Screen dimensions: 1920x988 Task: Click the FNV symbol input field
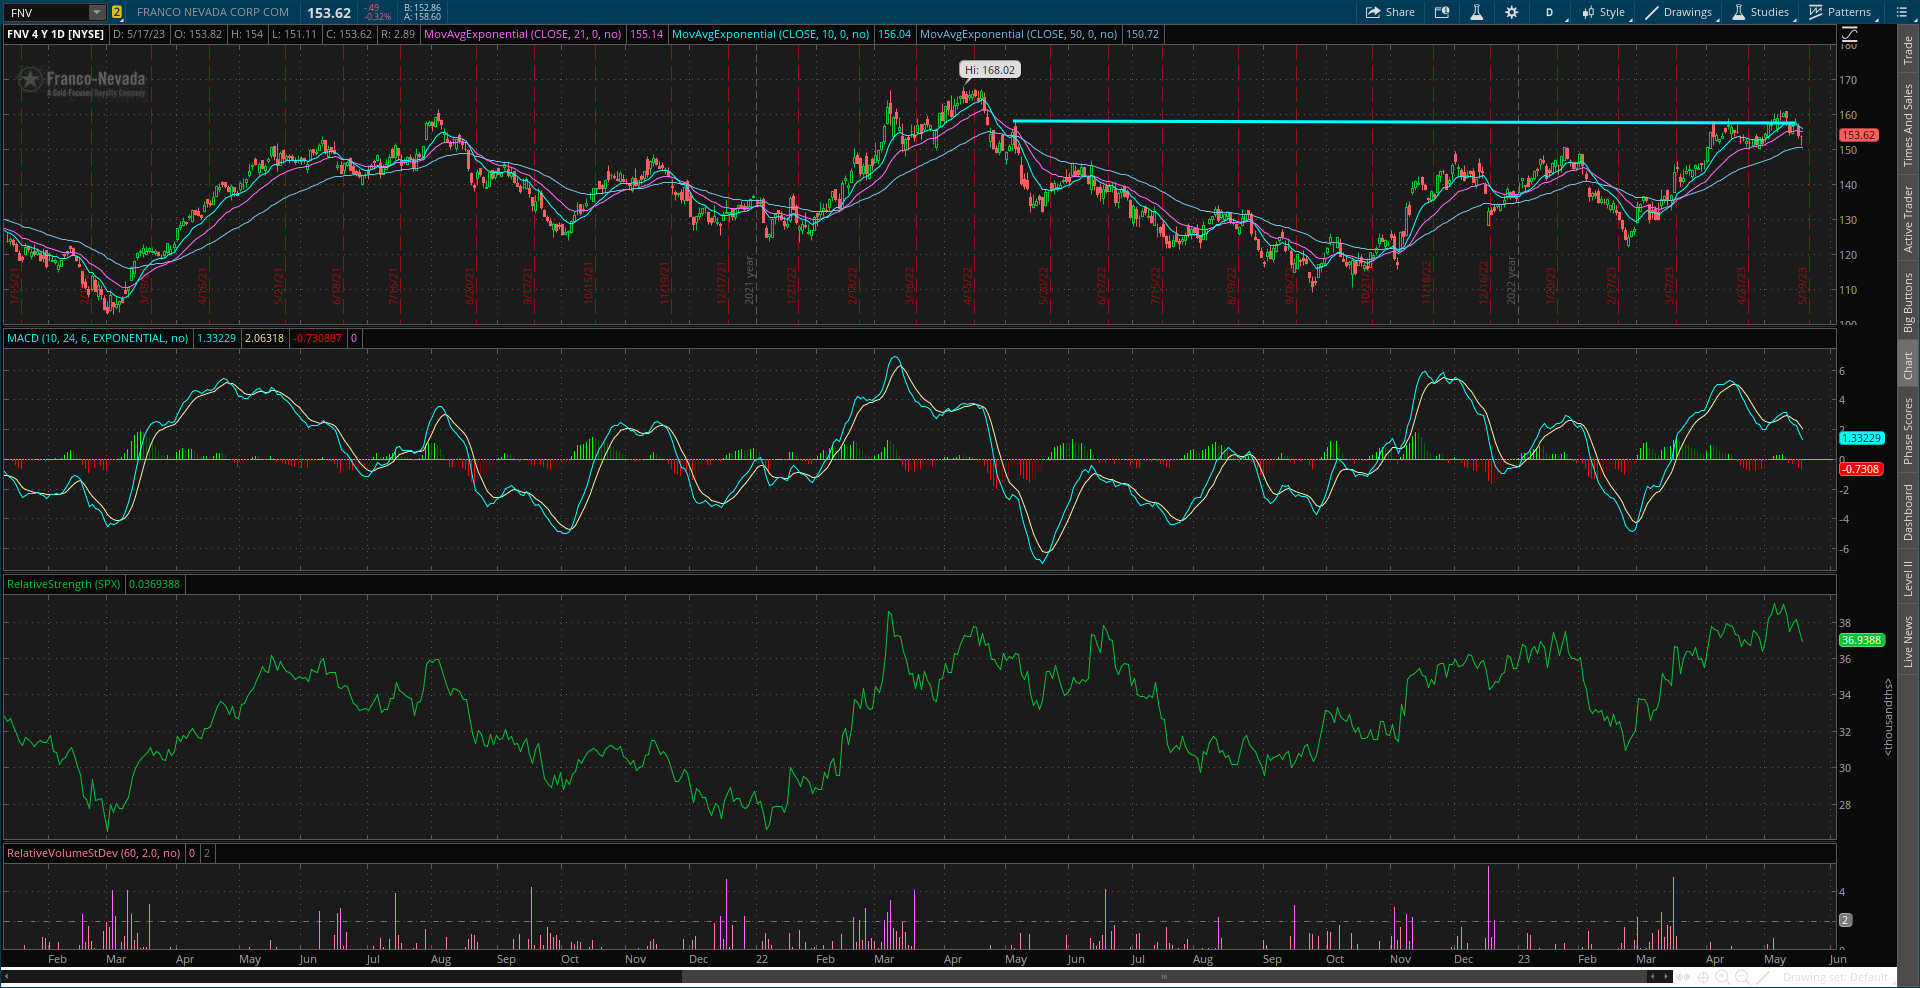pos(46,12)
